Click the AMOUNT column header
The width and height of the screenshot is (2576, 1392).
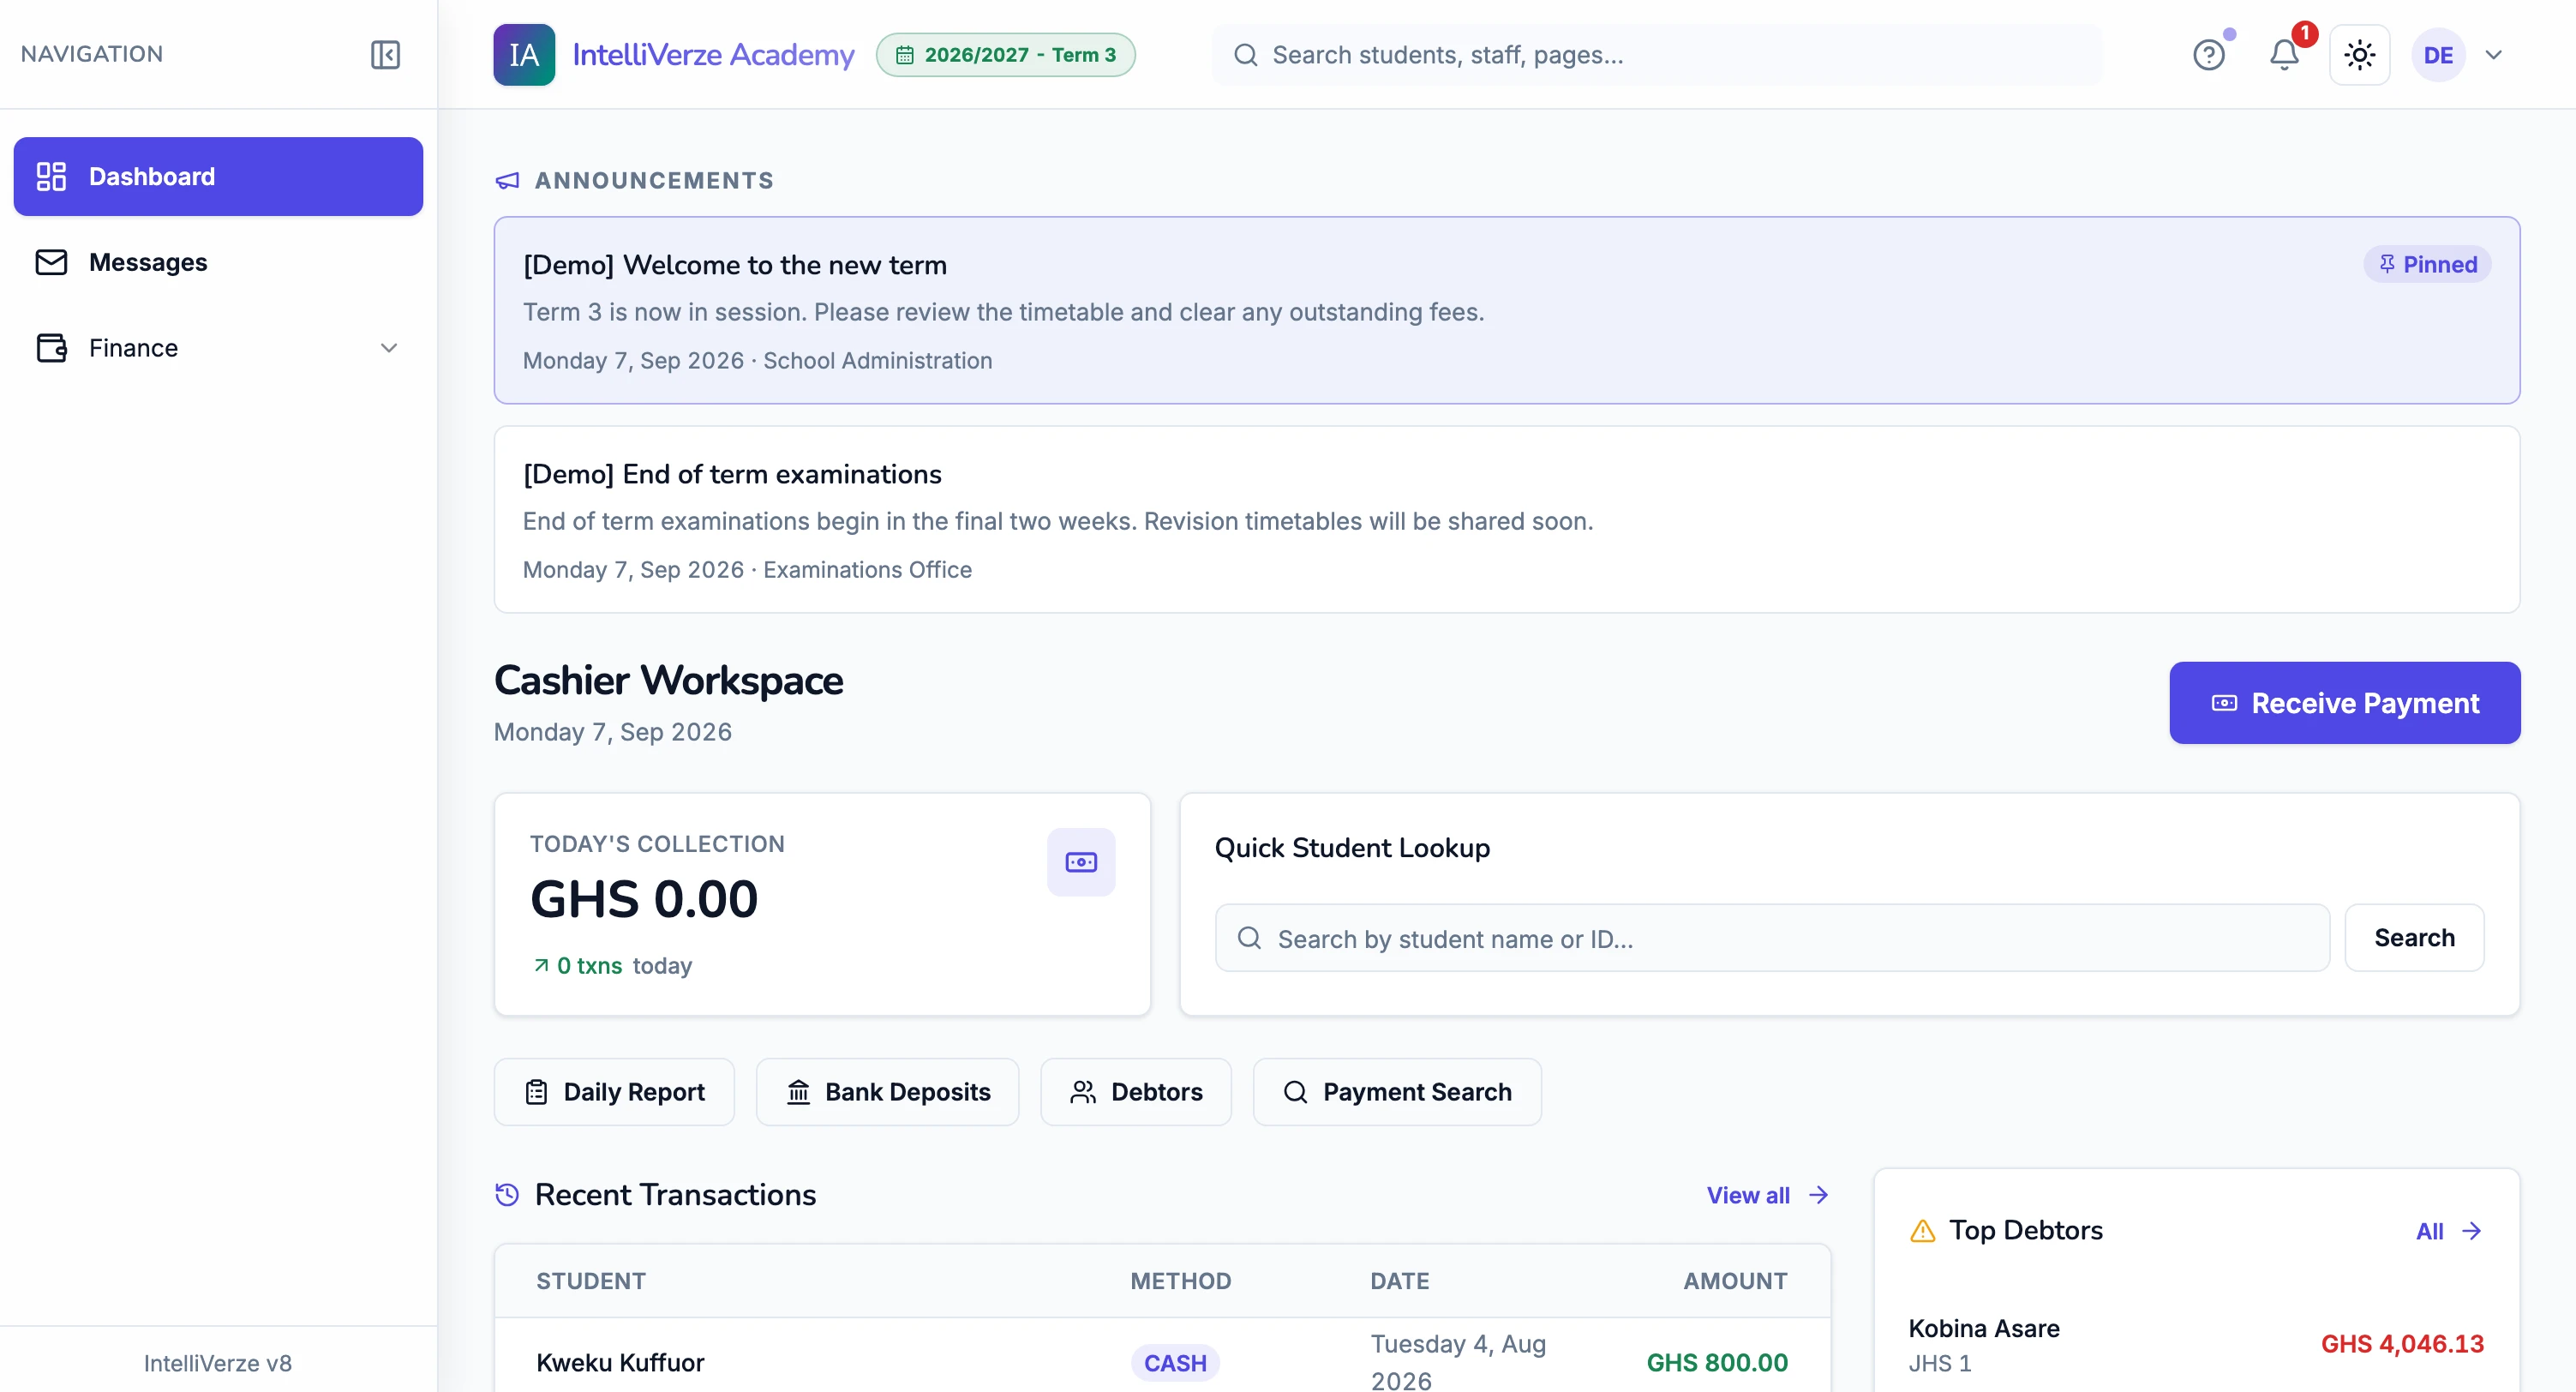(1735, 1281)
